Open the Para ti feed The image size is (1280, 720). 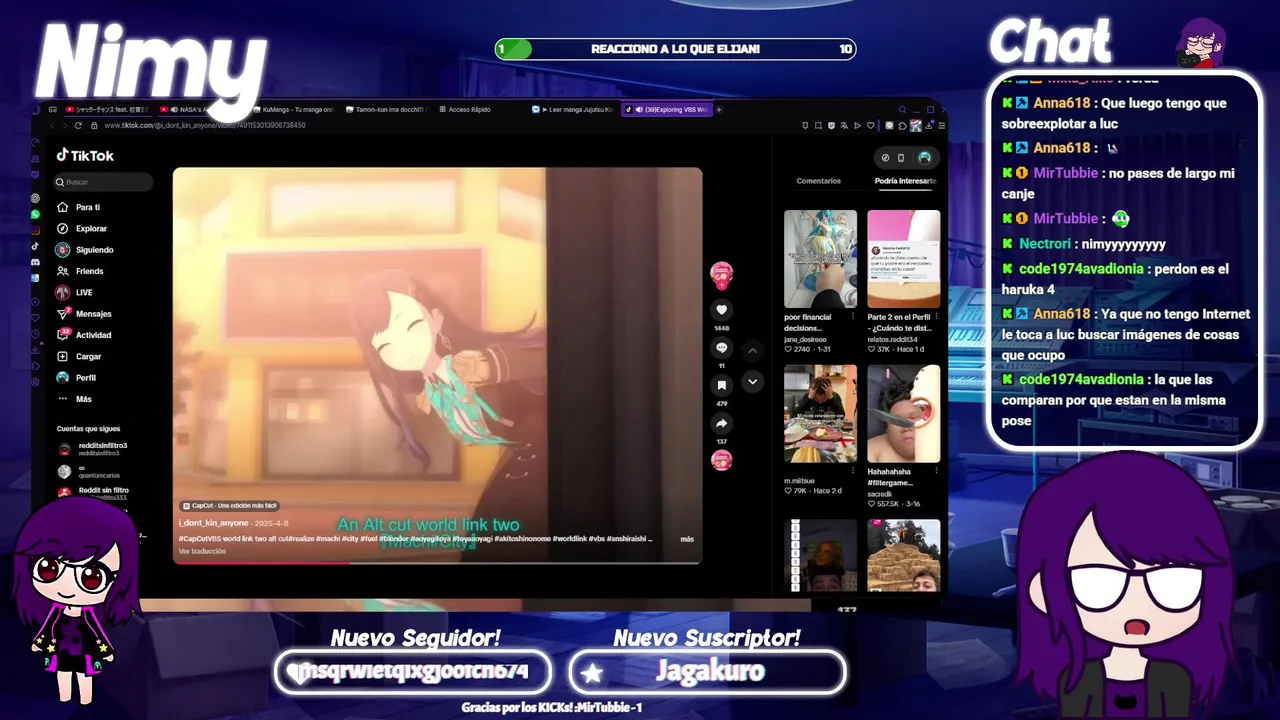[x=79, y=207]
